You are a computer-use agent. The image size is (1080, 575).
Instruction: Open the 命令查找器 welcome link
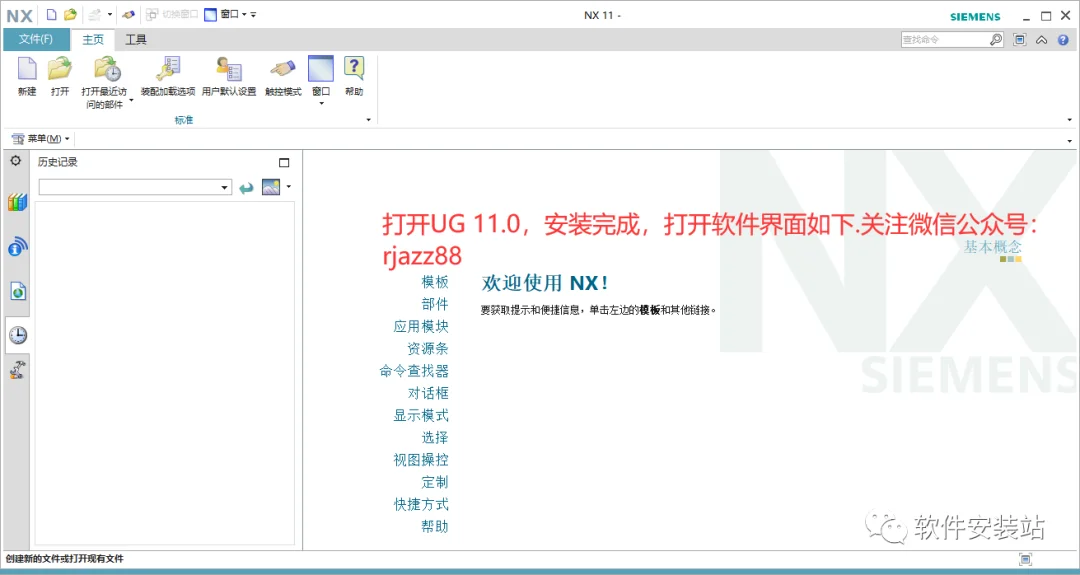point(414,370)
